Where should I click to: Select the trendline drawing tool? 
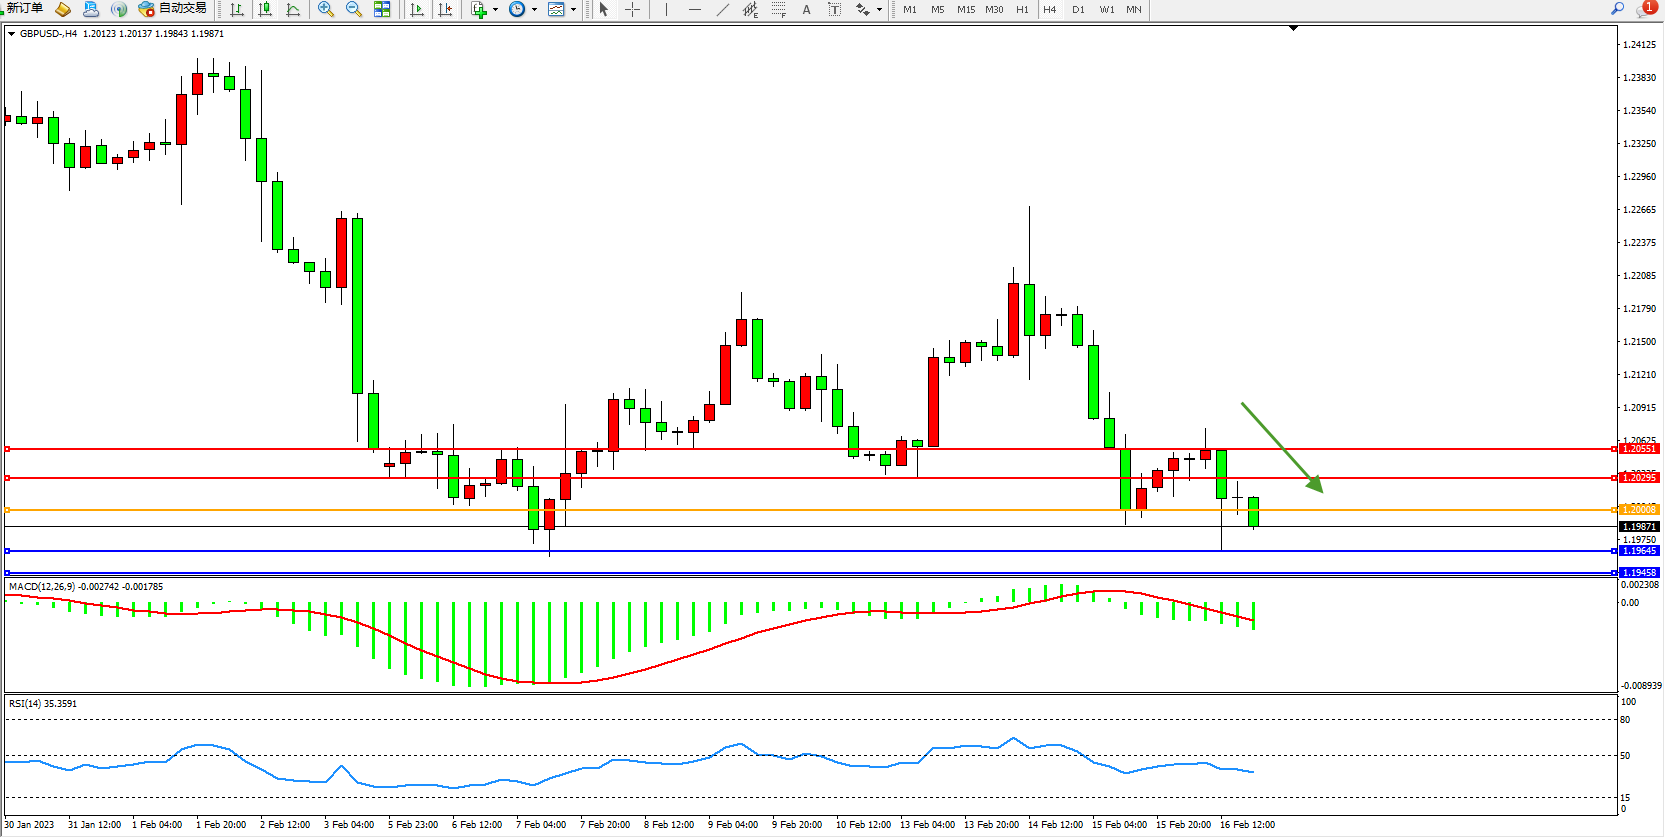(x=723, y=9)
